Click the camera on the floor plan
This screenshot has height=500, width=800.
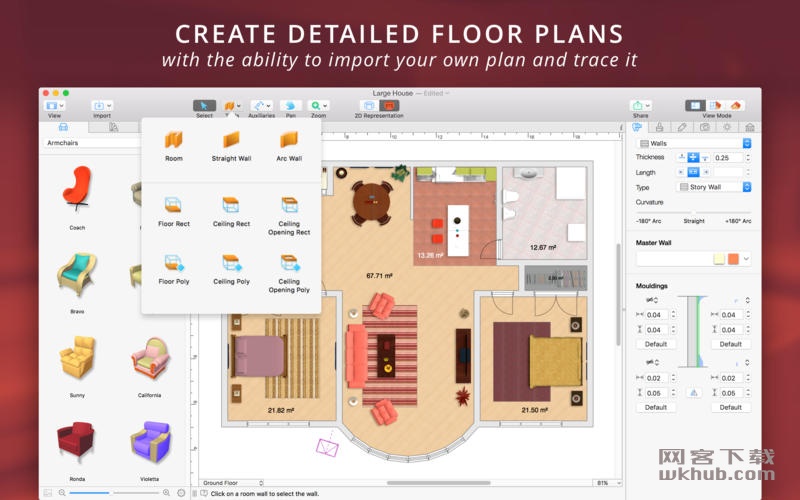click(327, 448)
